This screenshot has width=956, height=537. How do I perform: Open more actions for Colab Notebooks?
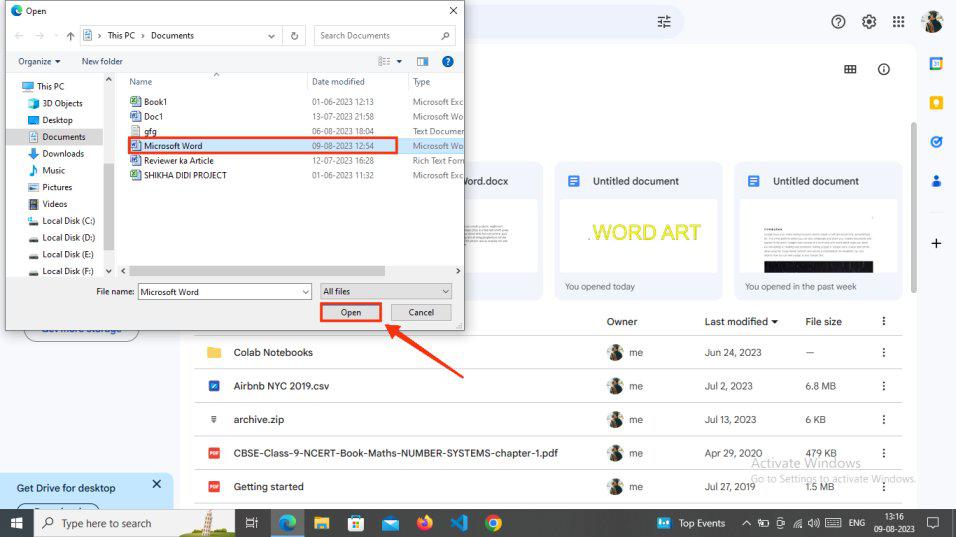coord(883,352)
